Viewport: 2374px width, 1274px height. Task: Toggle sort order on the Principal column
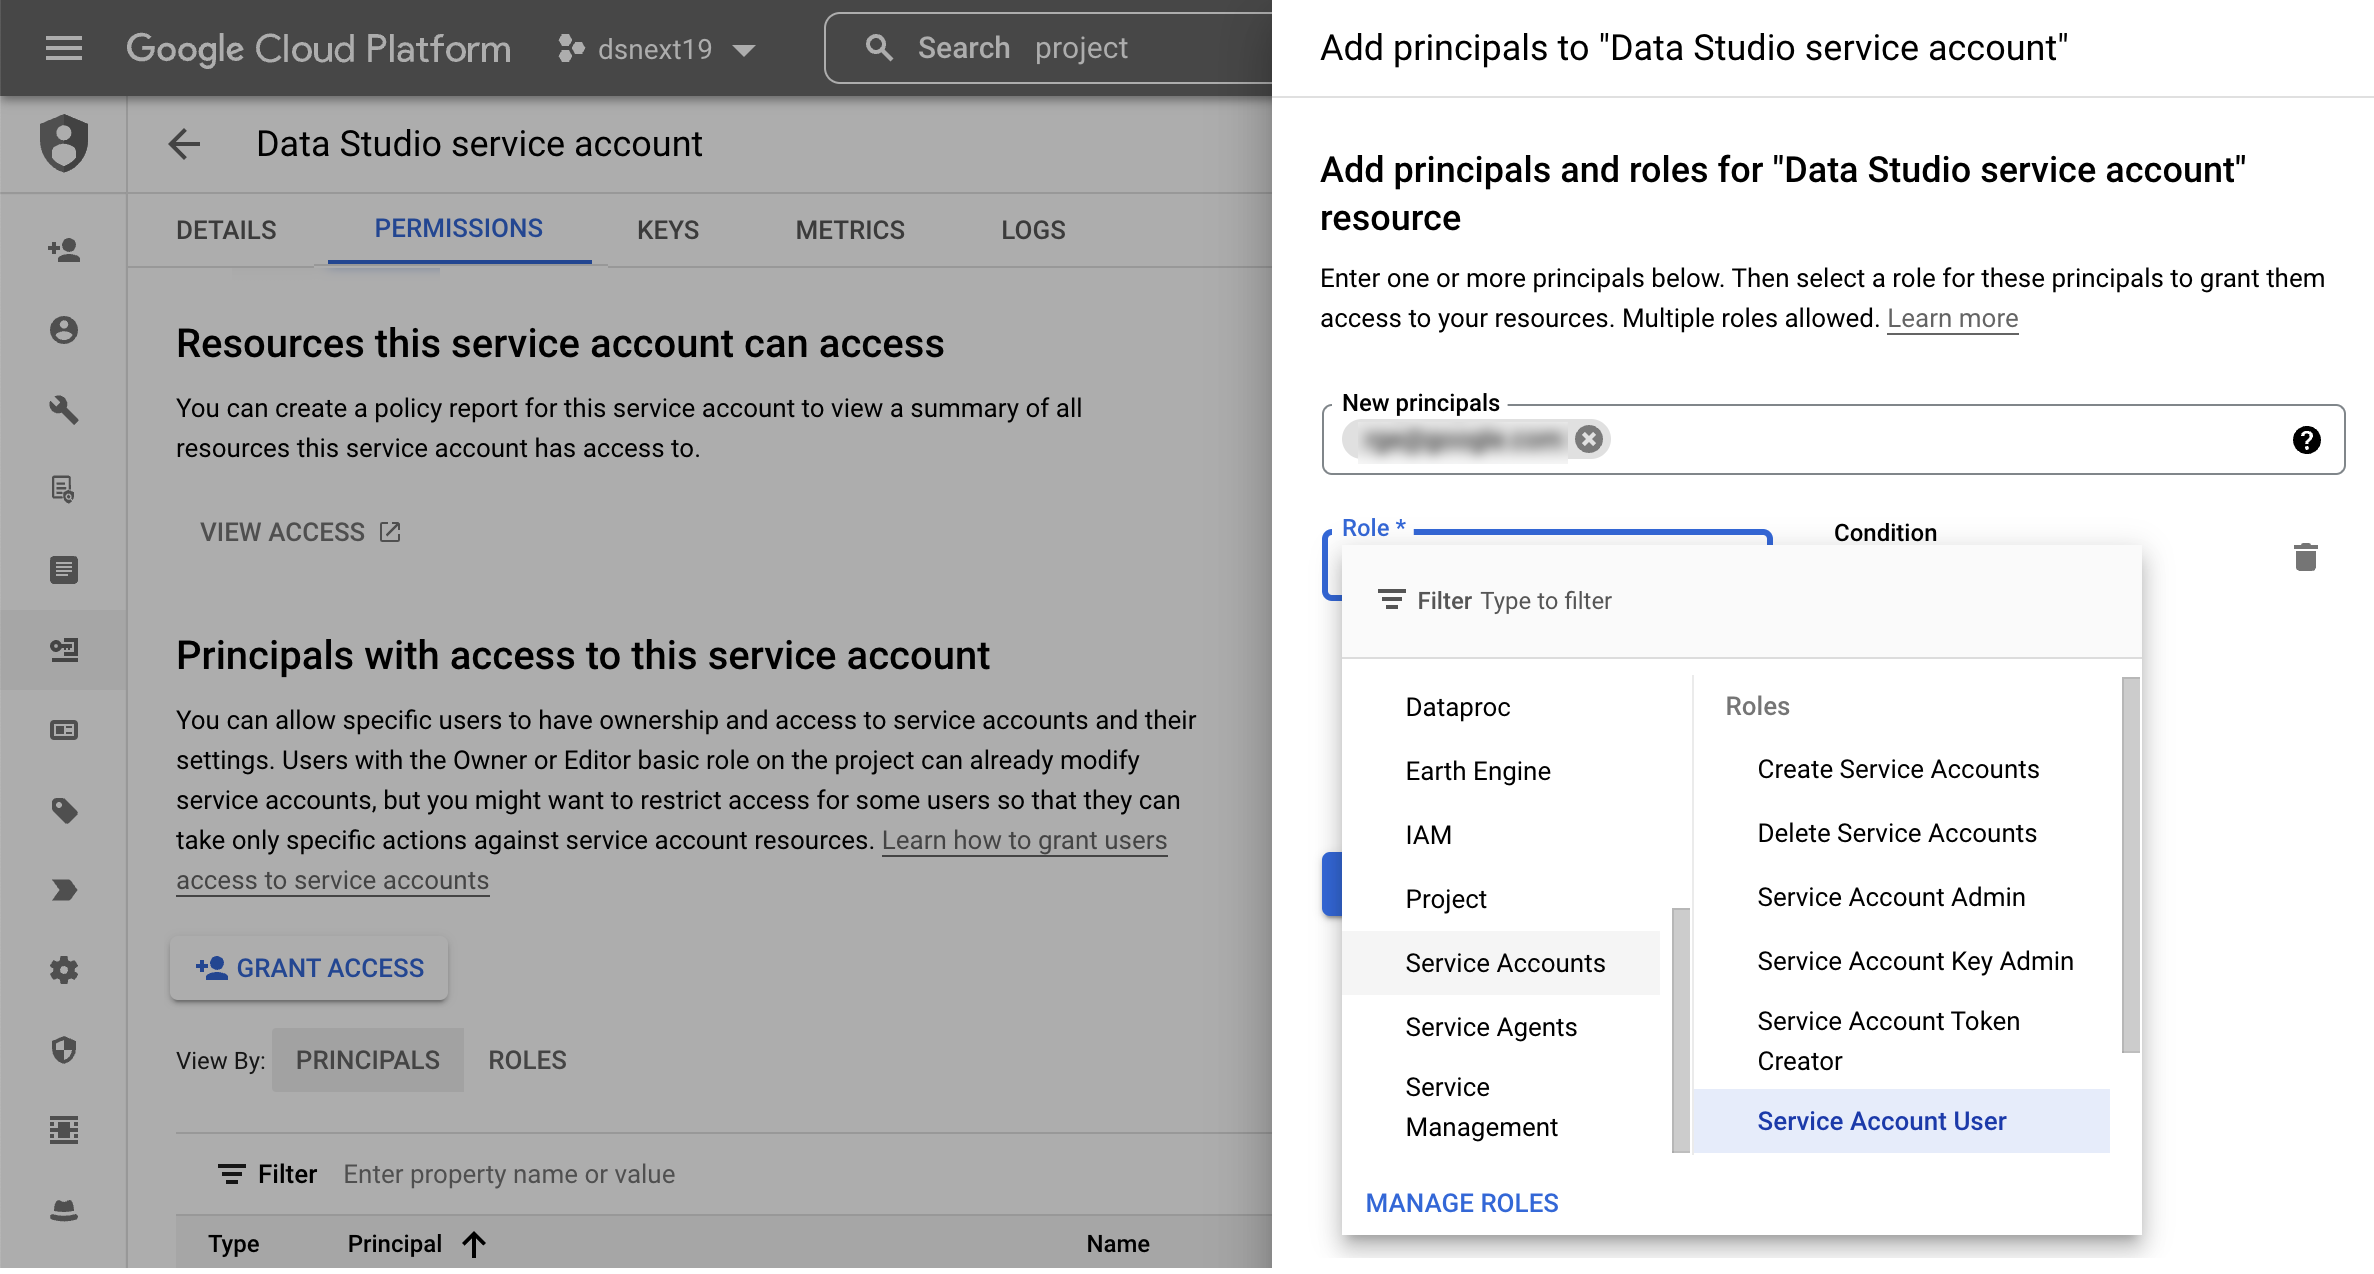click(473, 1243)
